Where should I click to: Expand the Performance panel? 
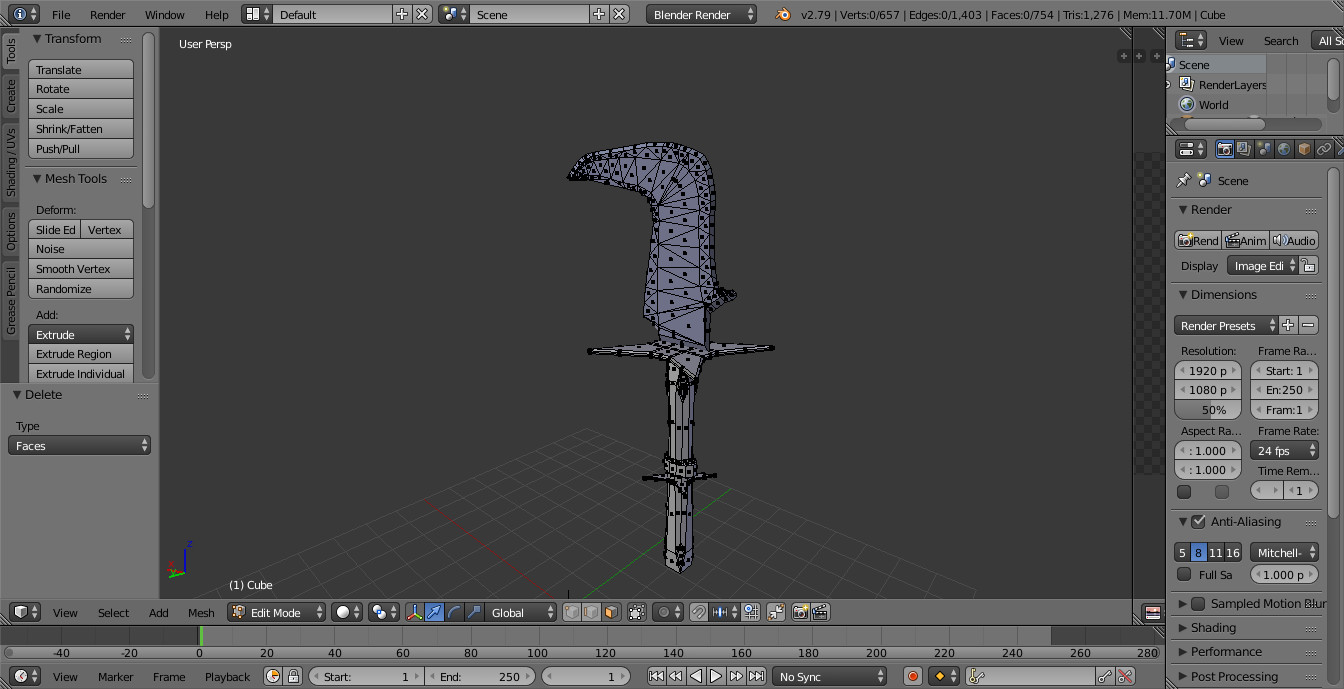(1226, 652)
